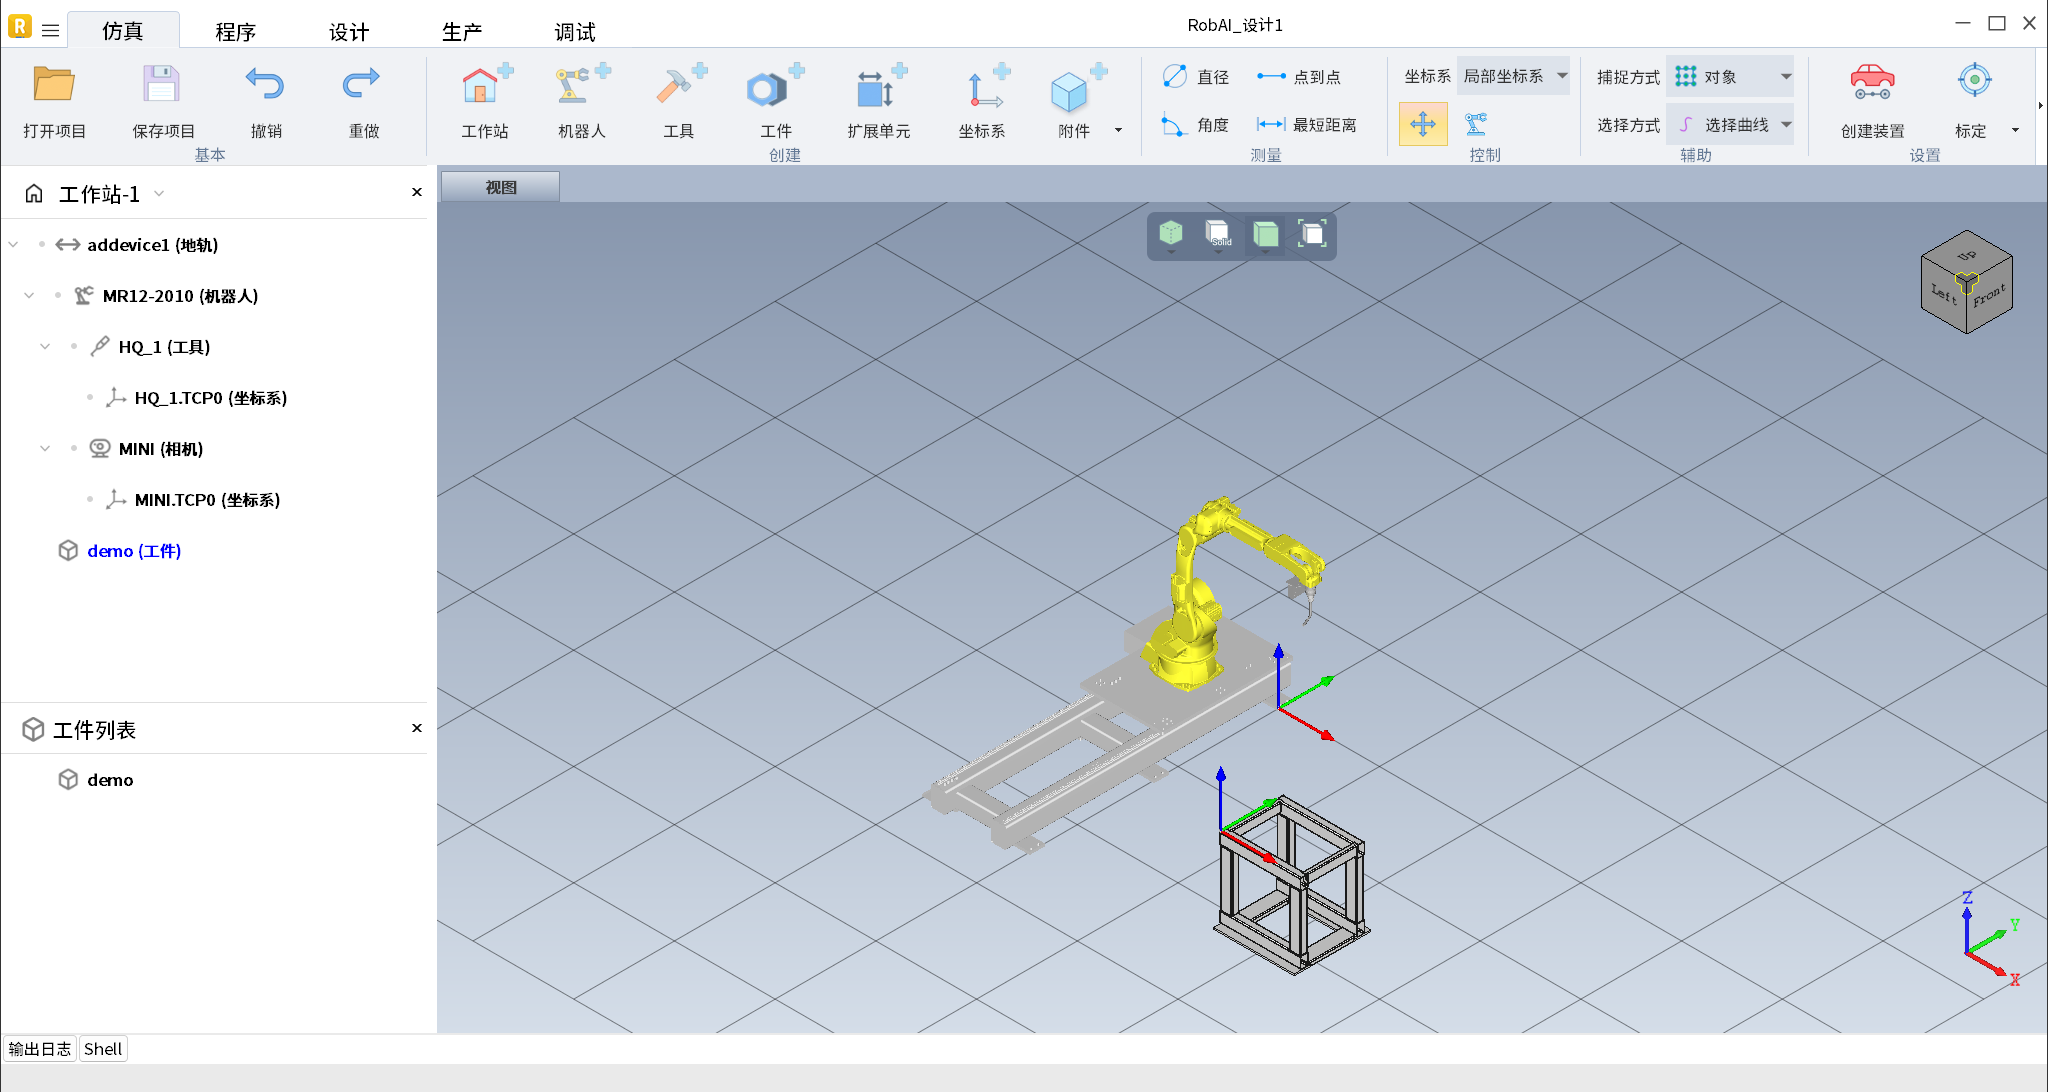Toggle the highlighted move control button
This screenshot has width=2048, height=1092.
[x=1422, y=125]
